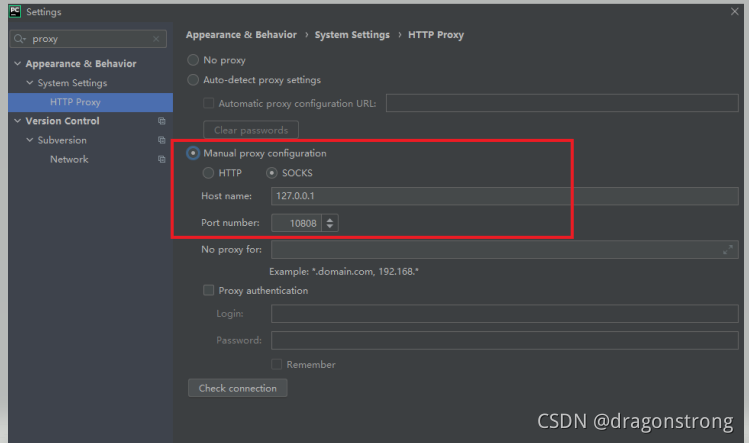Collapse the Version Control tree node
The width and height of the screenshot is (749, 443).
(18, 121)
